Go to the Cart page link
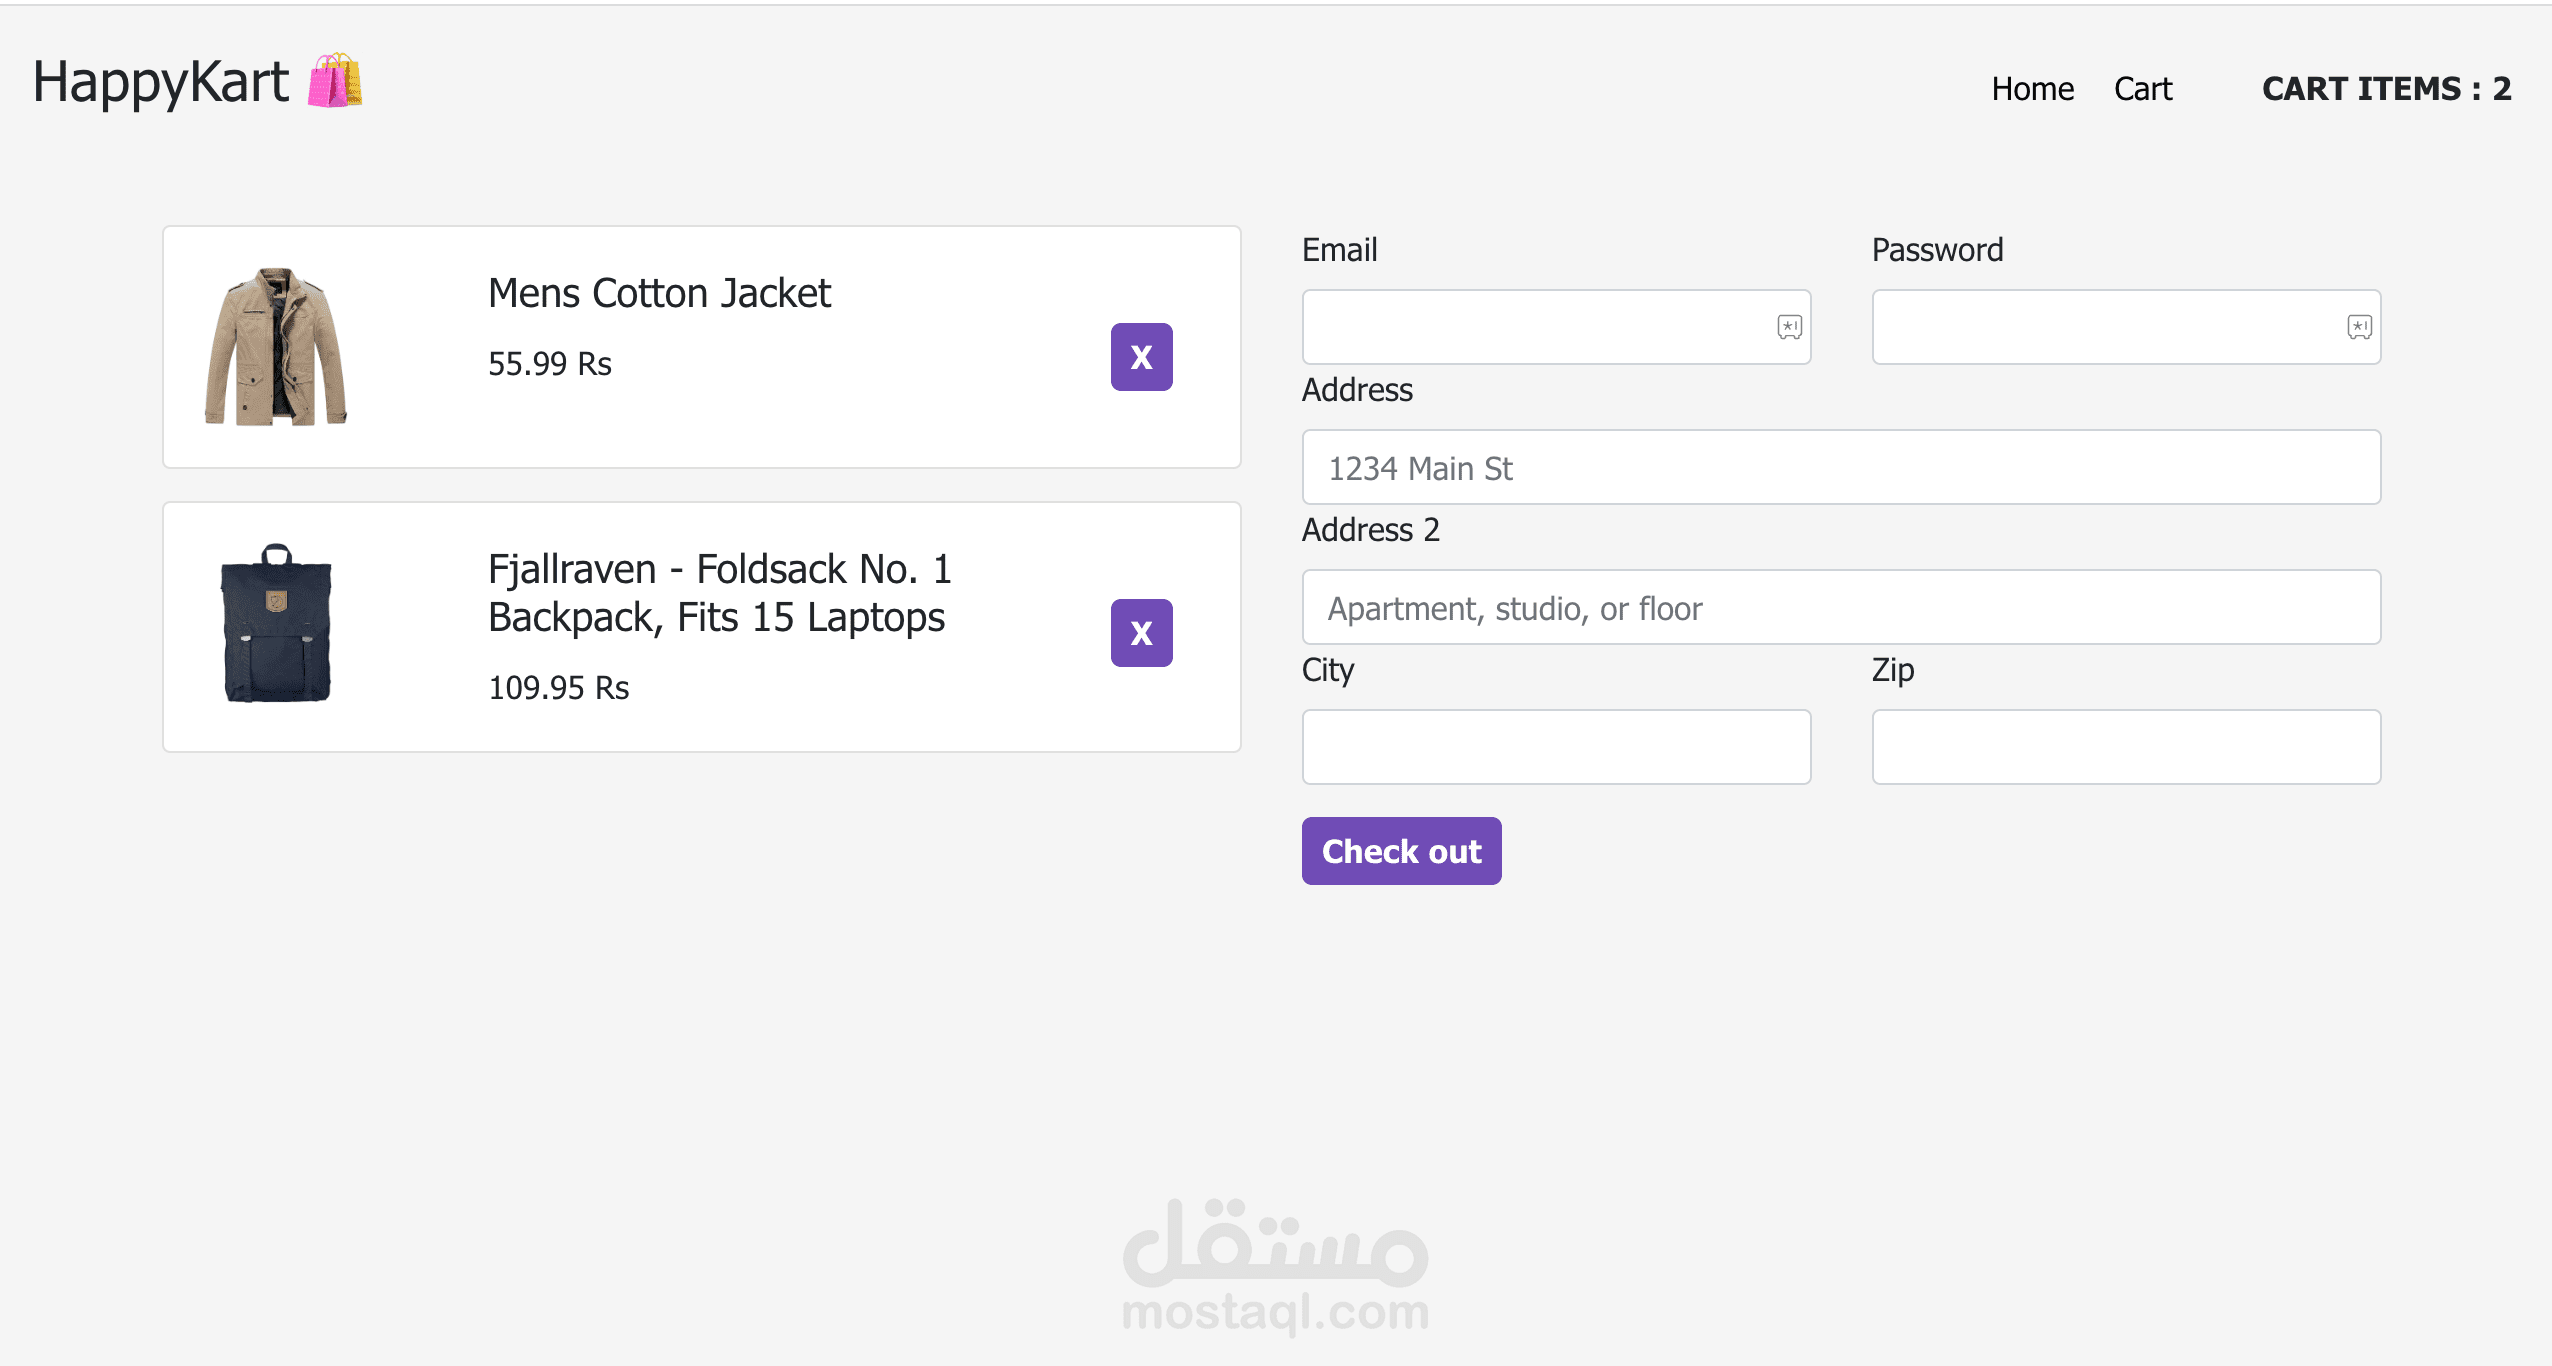 [2142, 89]
